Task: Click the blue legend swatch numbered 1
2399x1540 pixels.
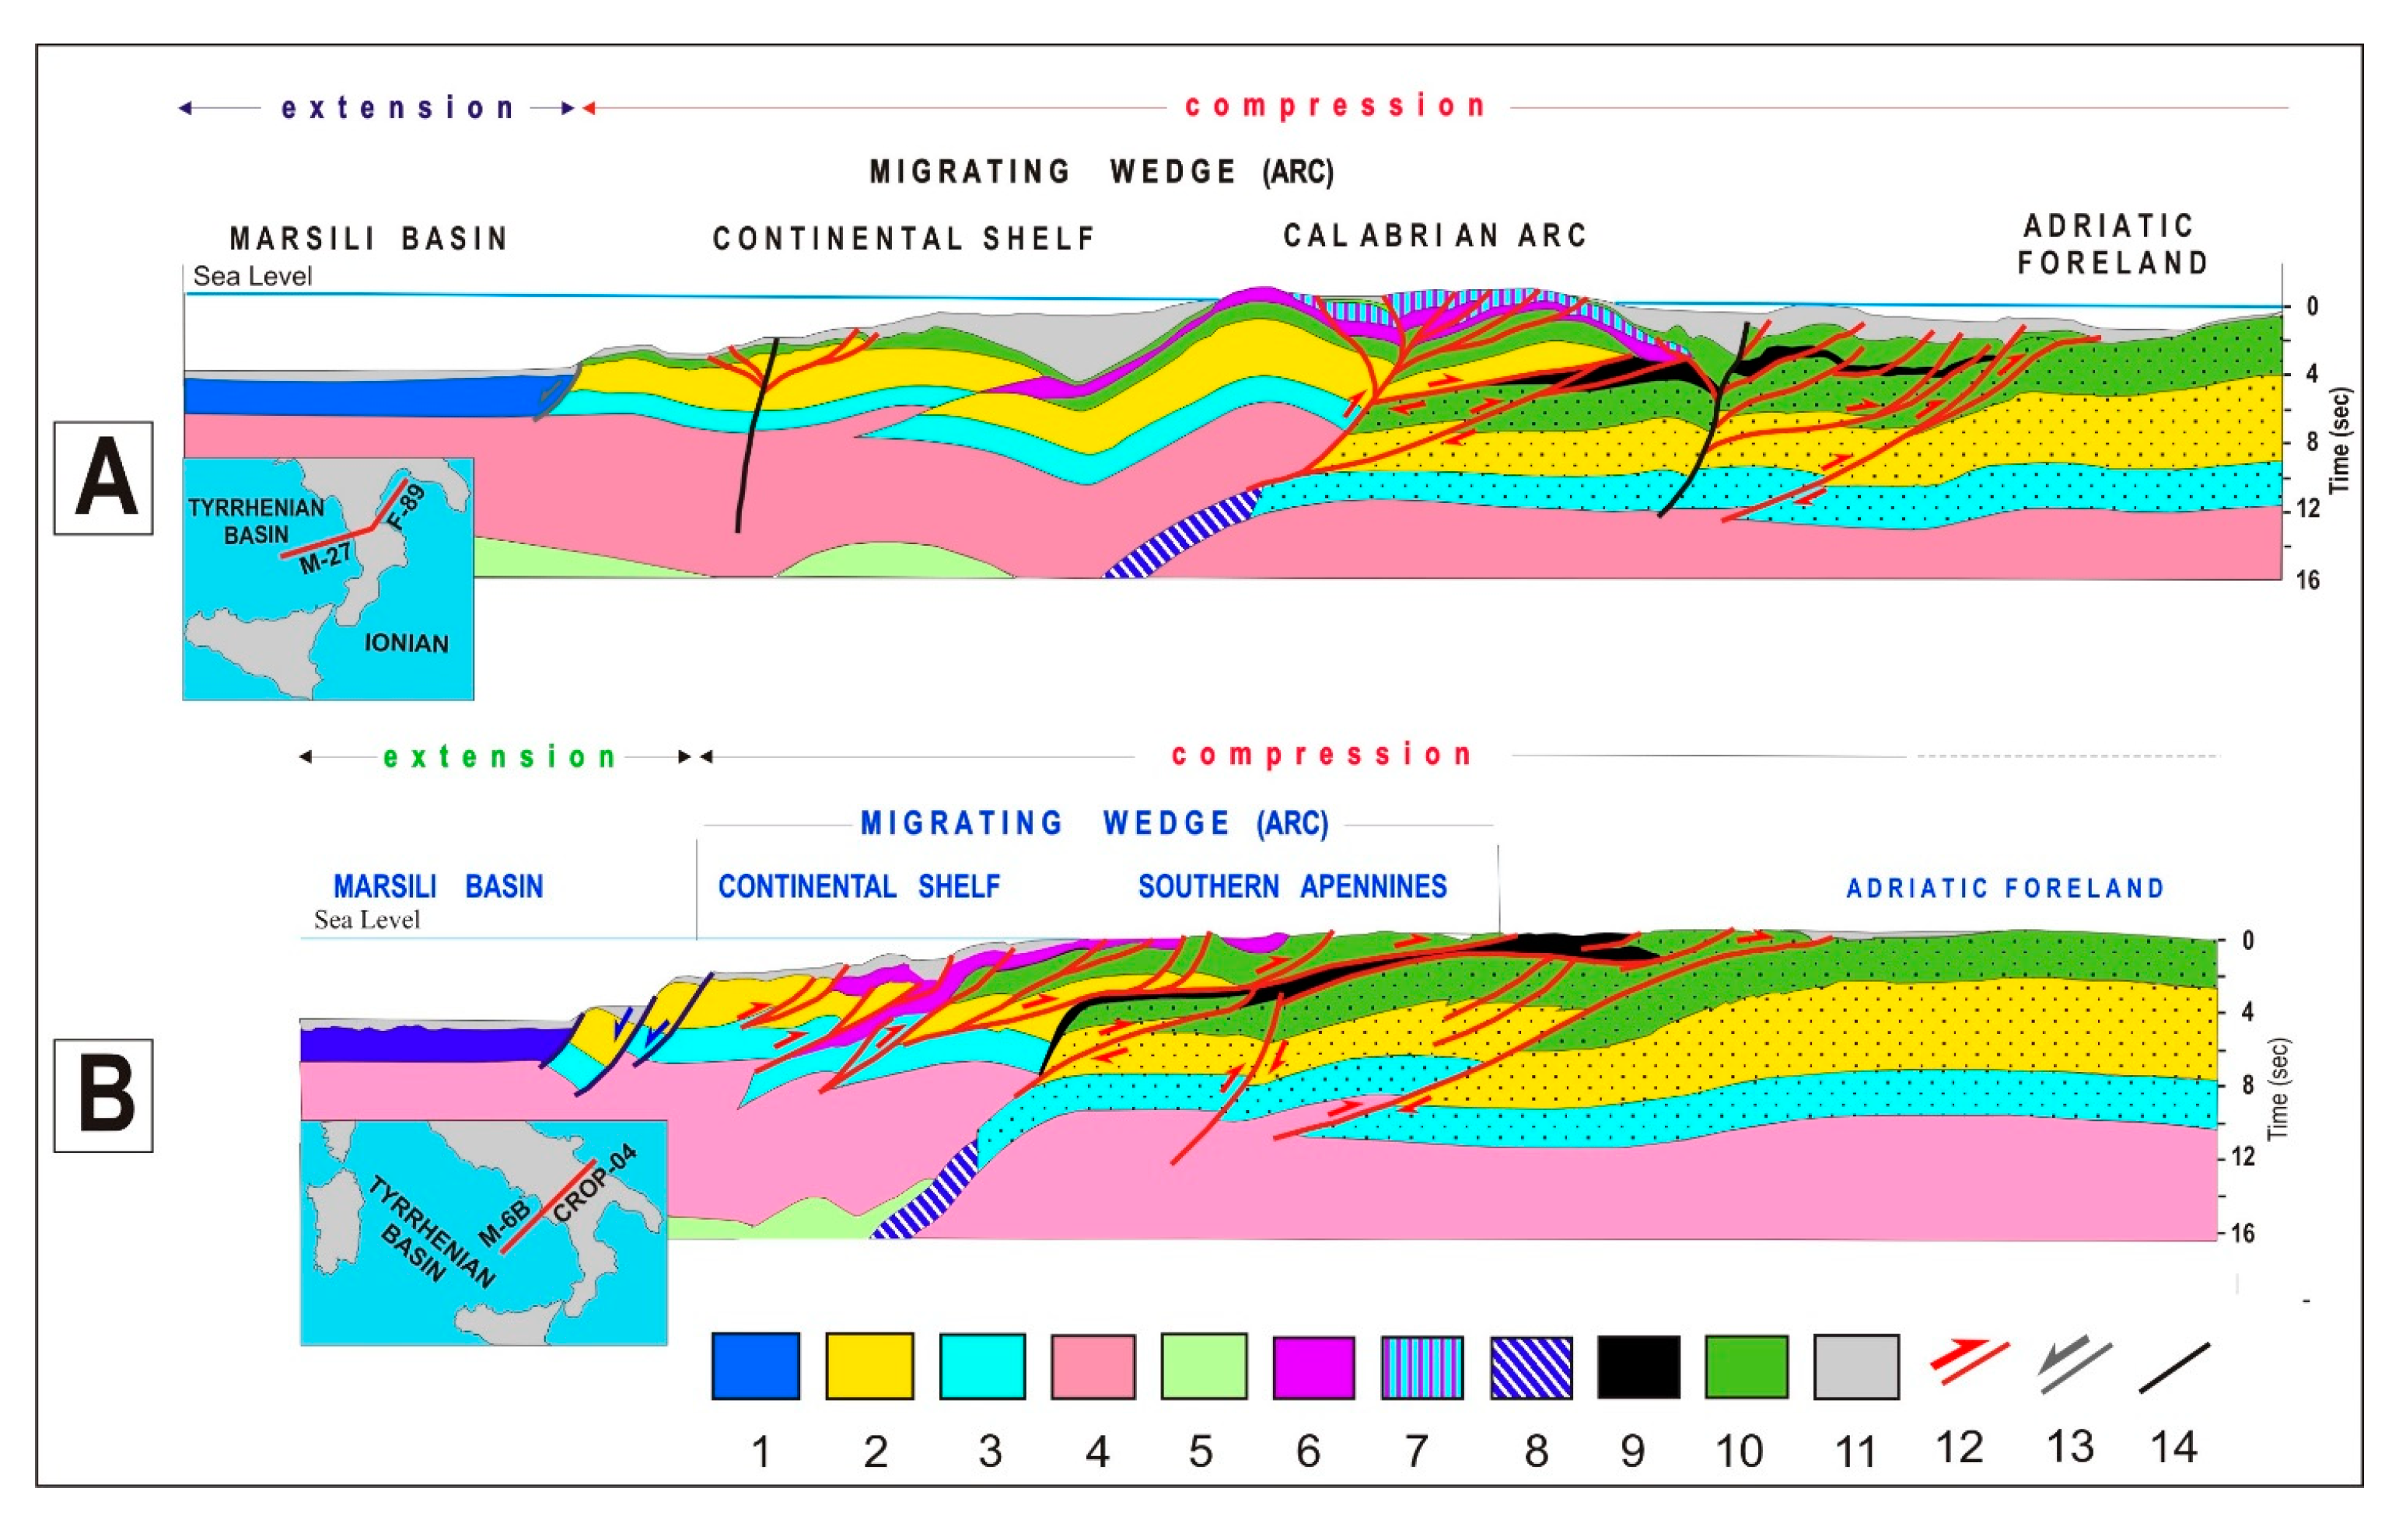Action: coord(755,1365)
